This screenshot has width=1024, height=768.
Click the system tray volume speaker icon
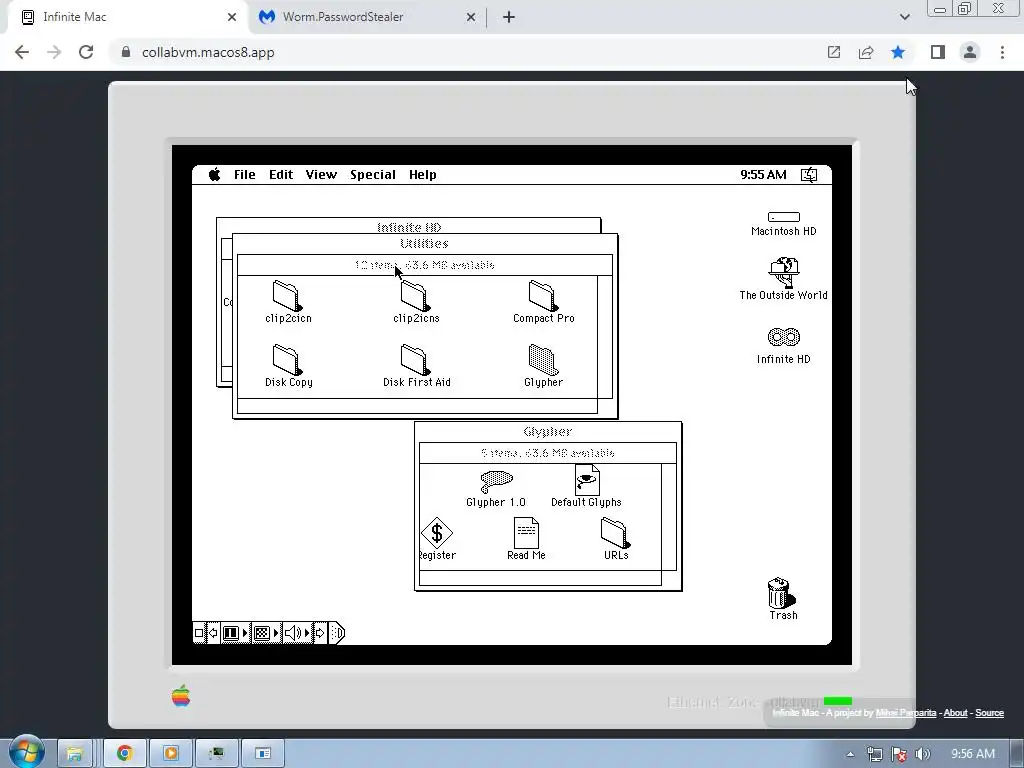[x=923, y=754]
